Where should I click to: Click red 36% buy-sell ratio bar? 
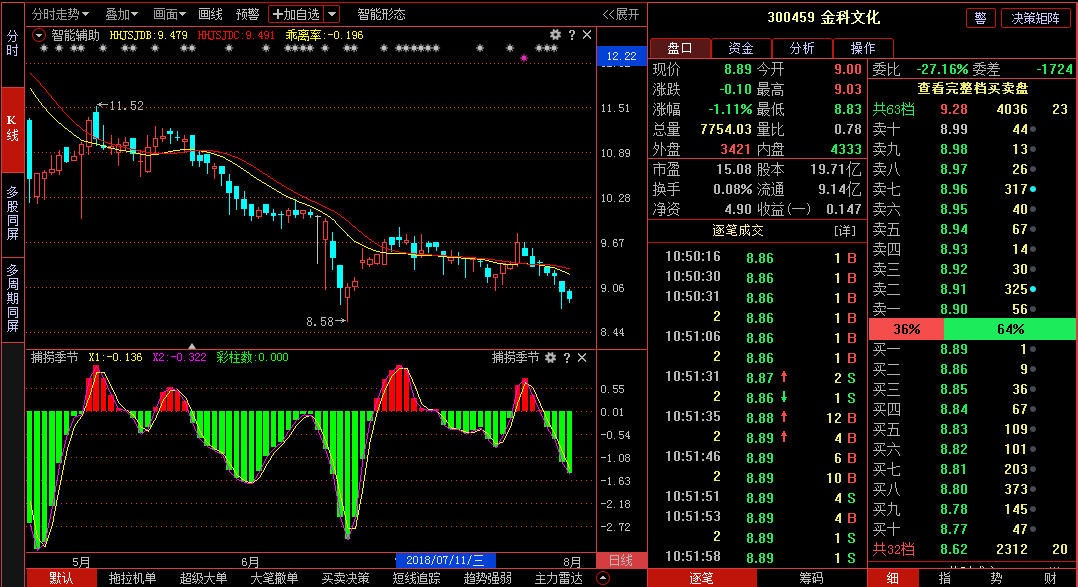[906, 329]
